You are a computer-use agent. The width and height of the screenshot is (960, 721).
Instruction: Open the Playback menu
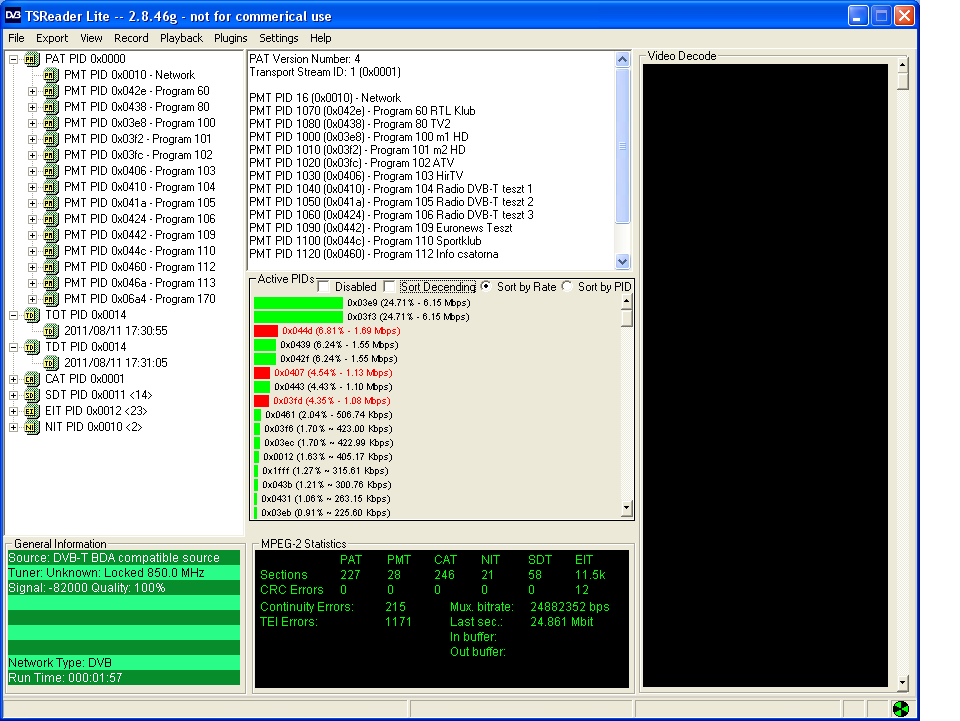181,38
